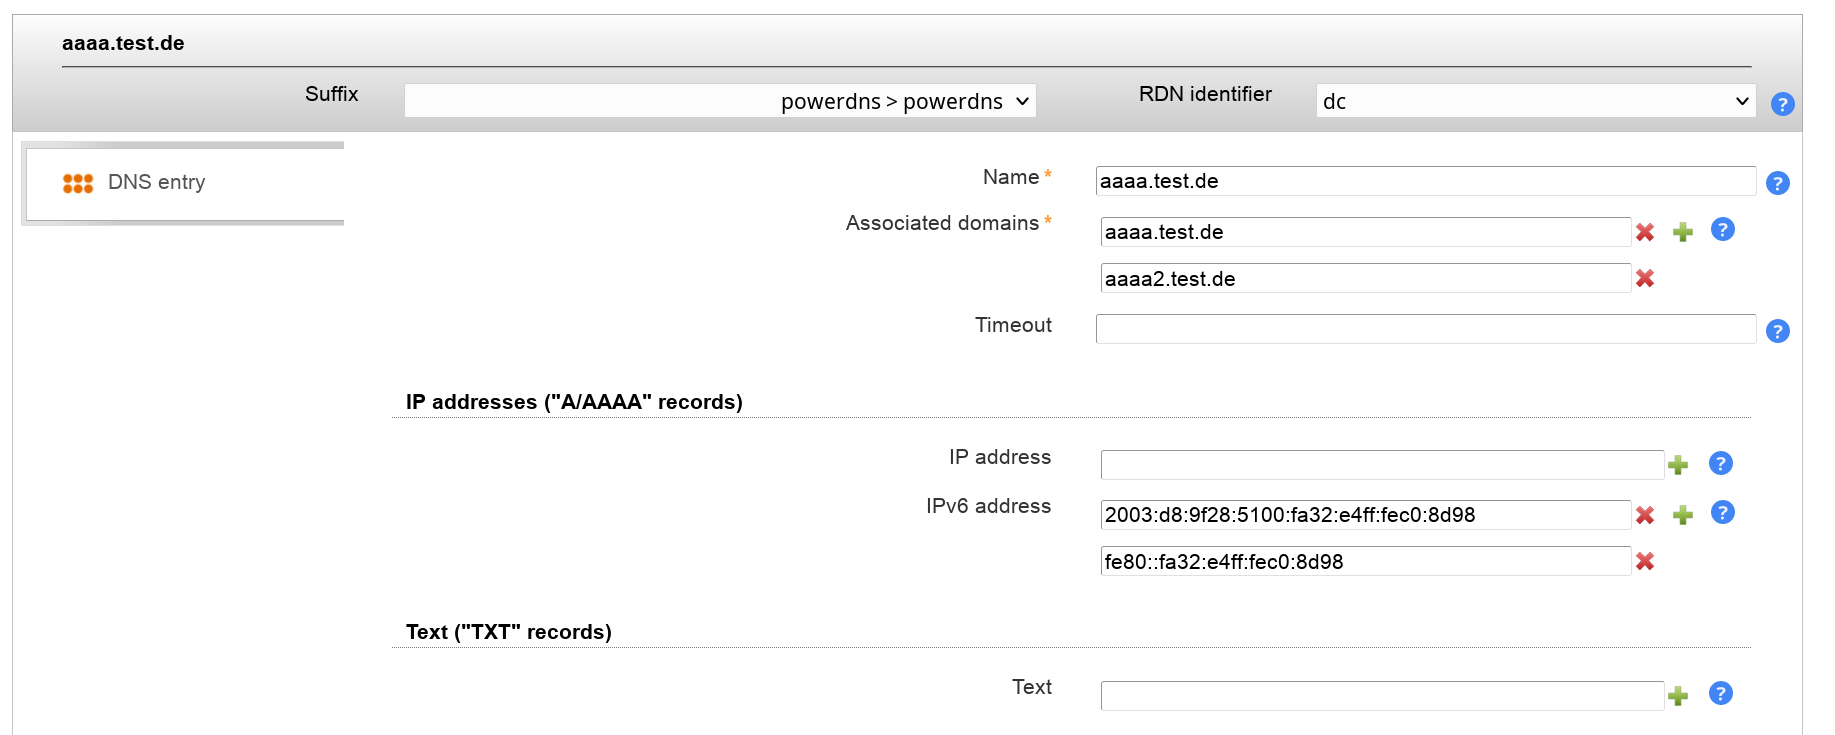
Task: Open the Suffix dropdown
Action: click(720, 101)
